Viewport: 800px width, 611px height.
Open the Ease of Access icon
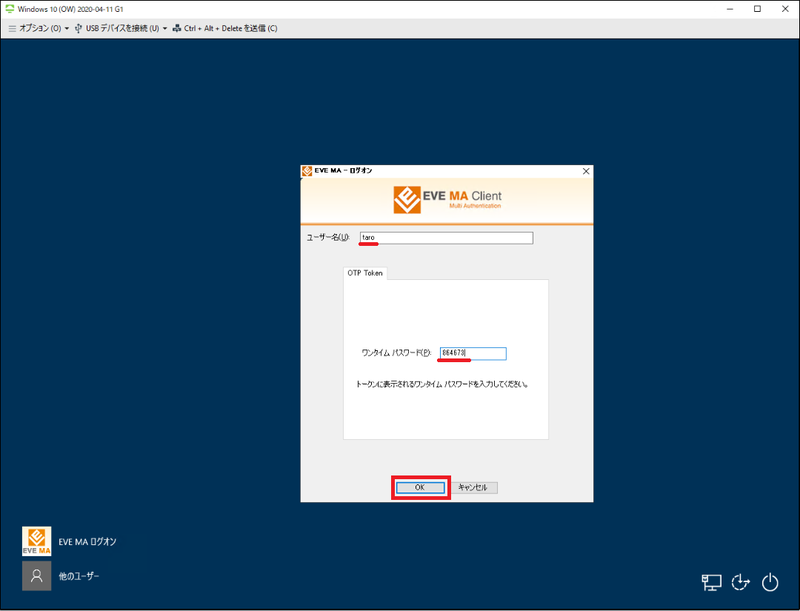740,582
